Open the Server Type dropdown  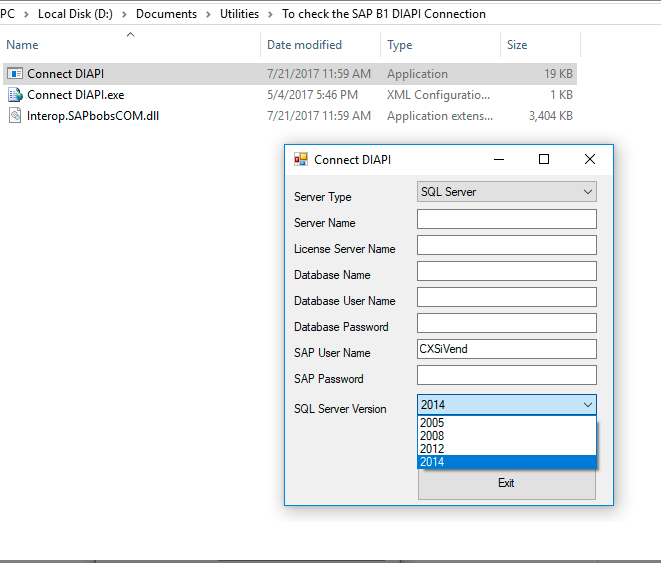pos(507,192)
